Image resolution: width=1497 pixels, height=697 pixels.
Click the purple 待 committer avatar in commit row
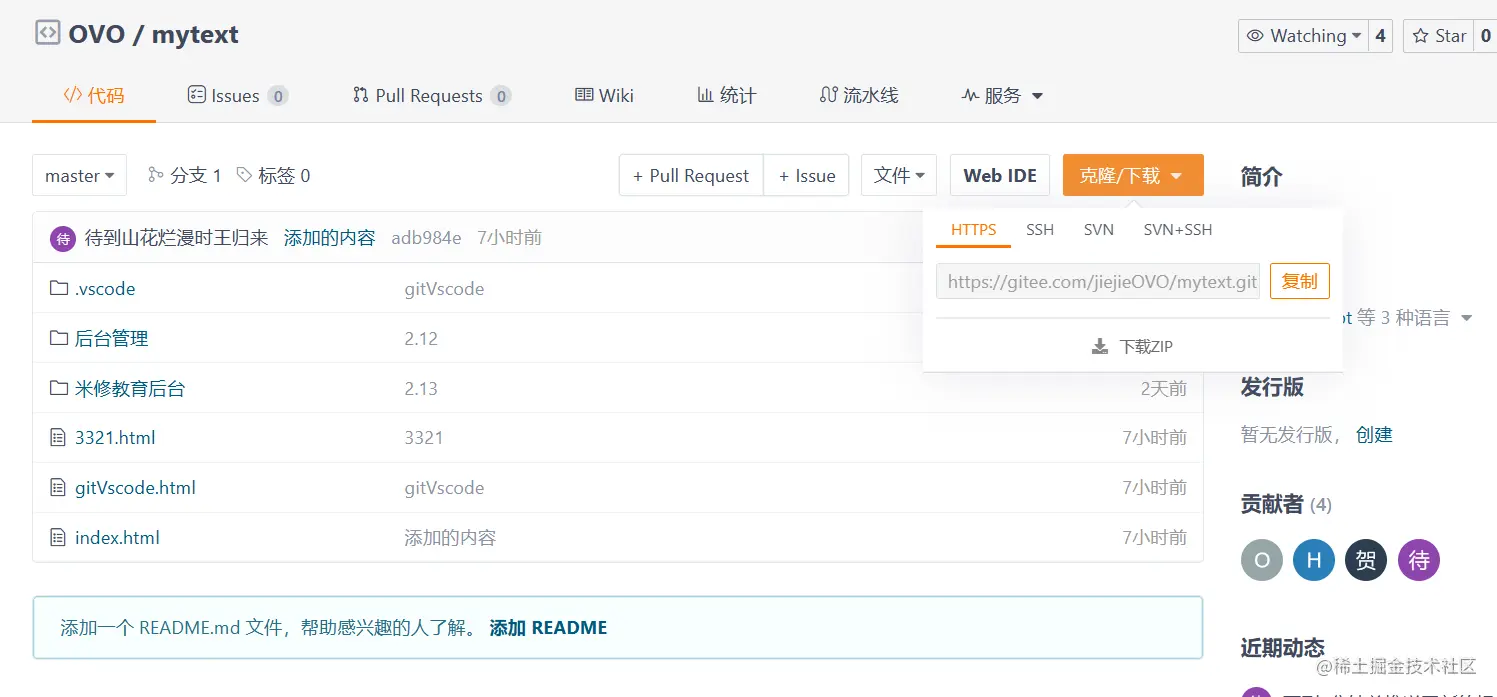tap(63, 238)
